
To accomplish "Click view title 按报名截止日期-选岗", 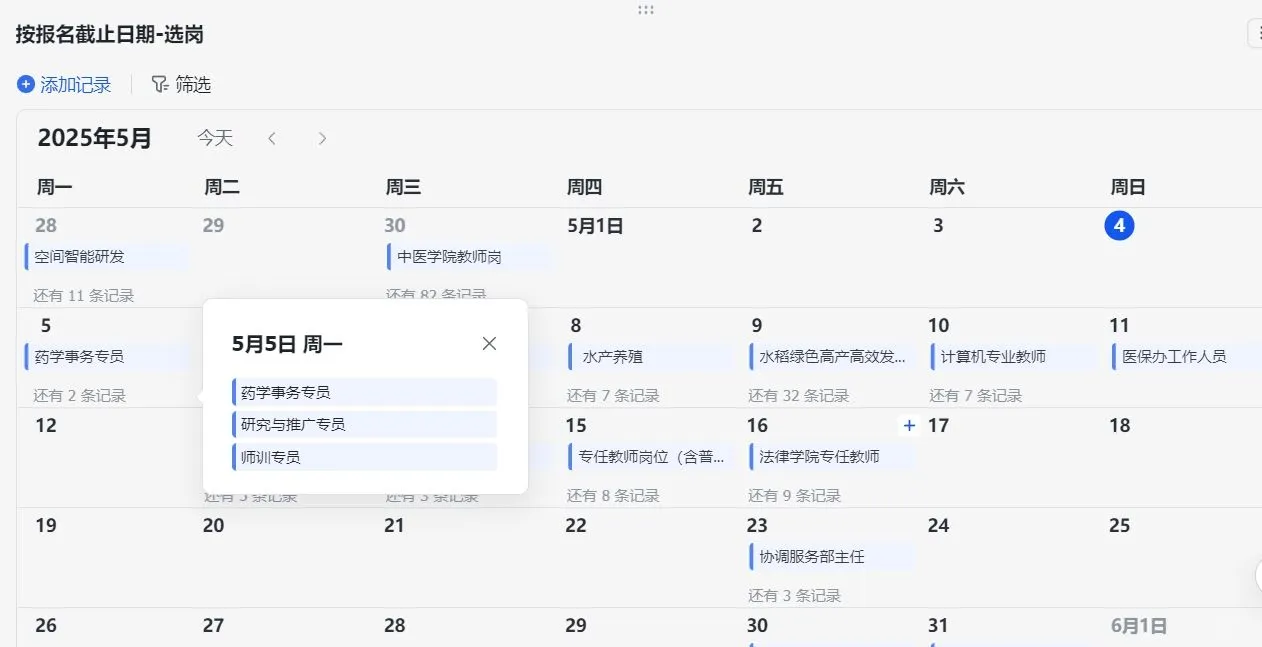I will point(110,35).
